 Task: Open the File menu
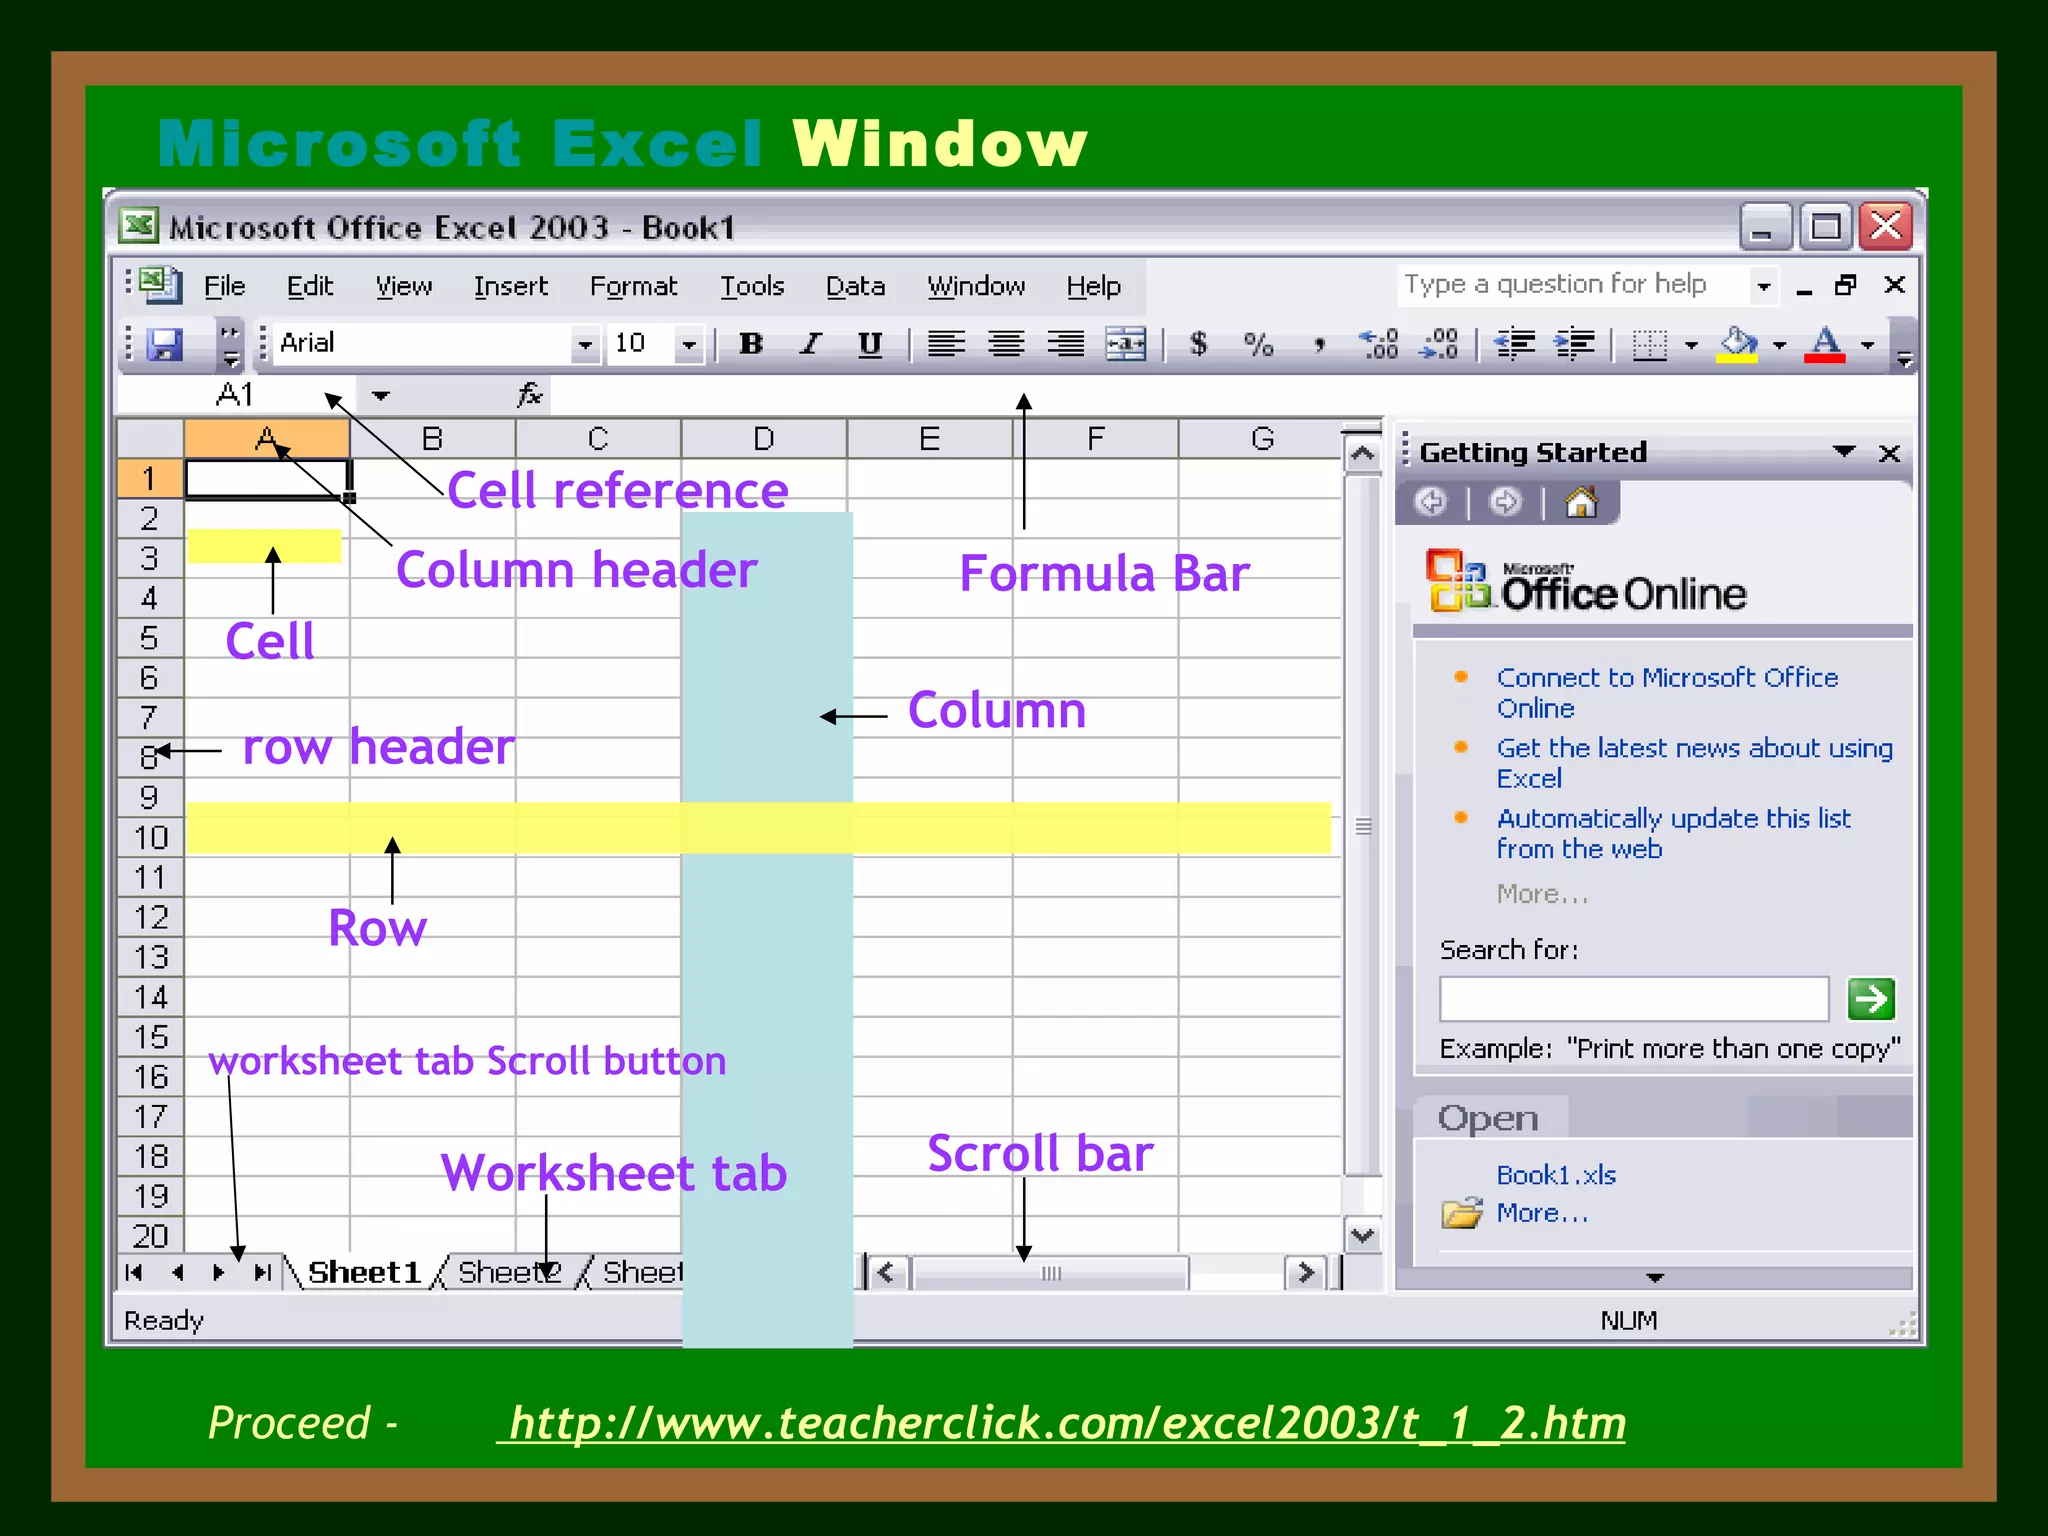224,287
